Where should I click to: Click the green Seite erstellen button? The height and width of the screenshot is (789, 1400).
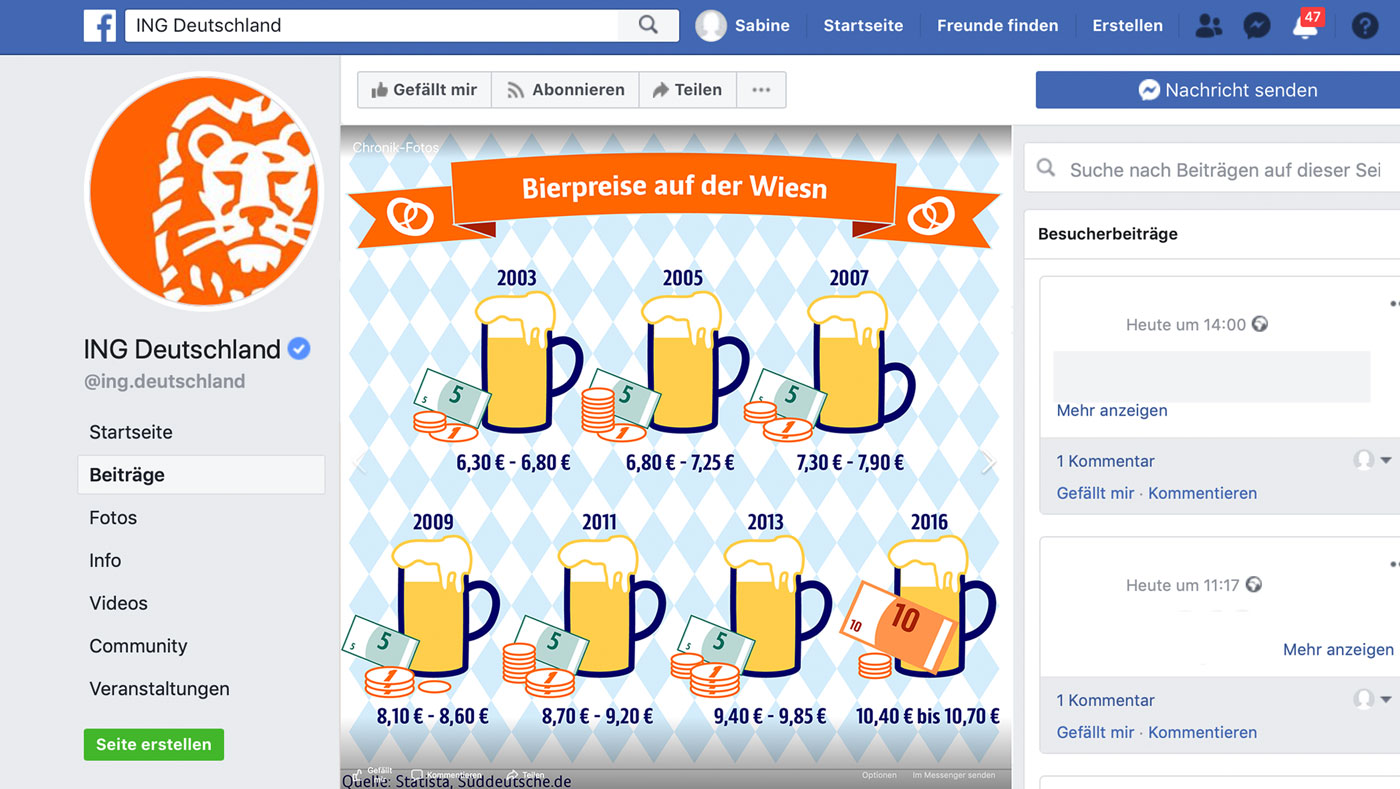coord(154,745)
